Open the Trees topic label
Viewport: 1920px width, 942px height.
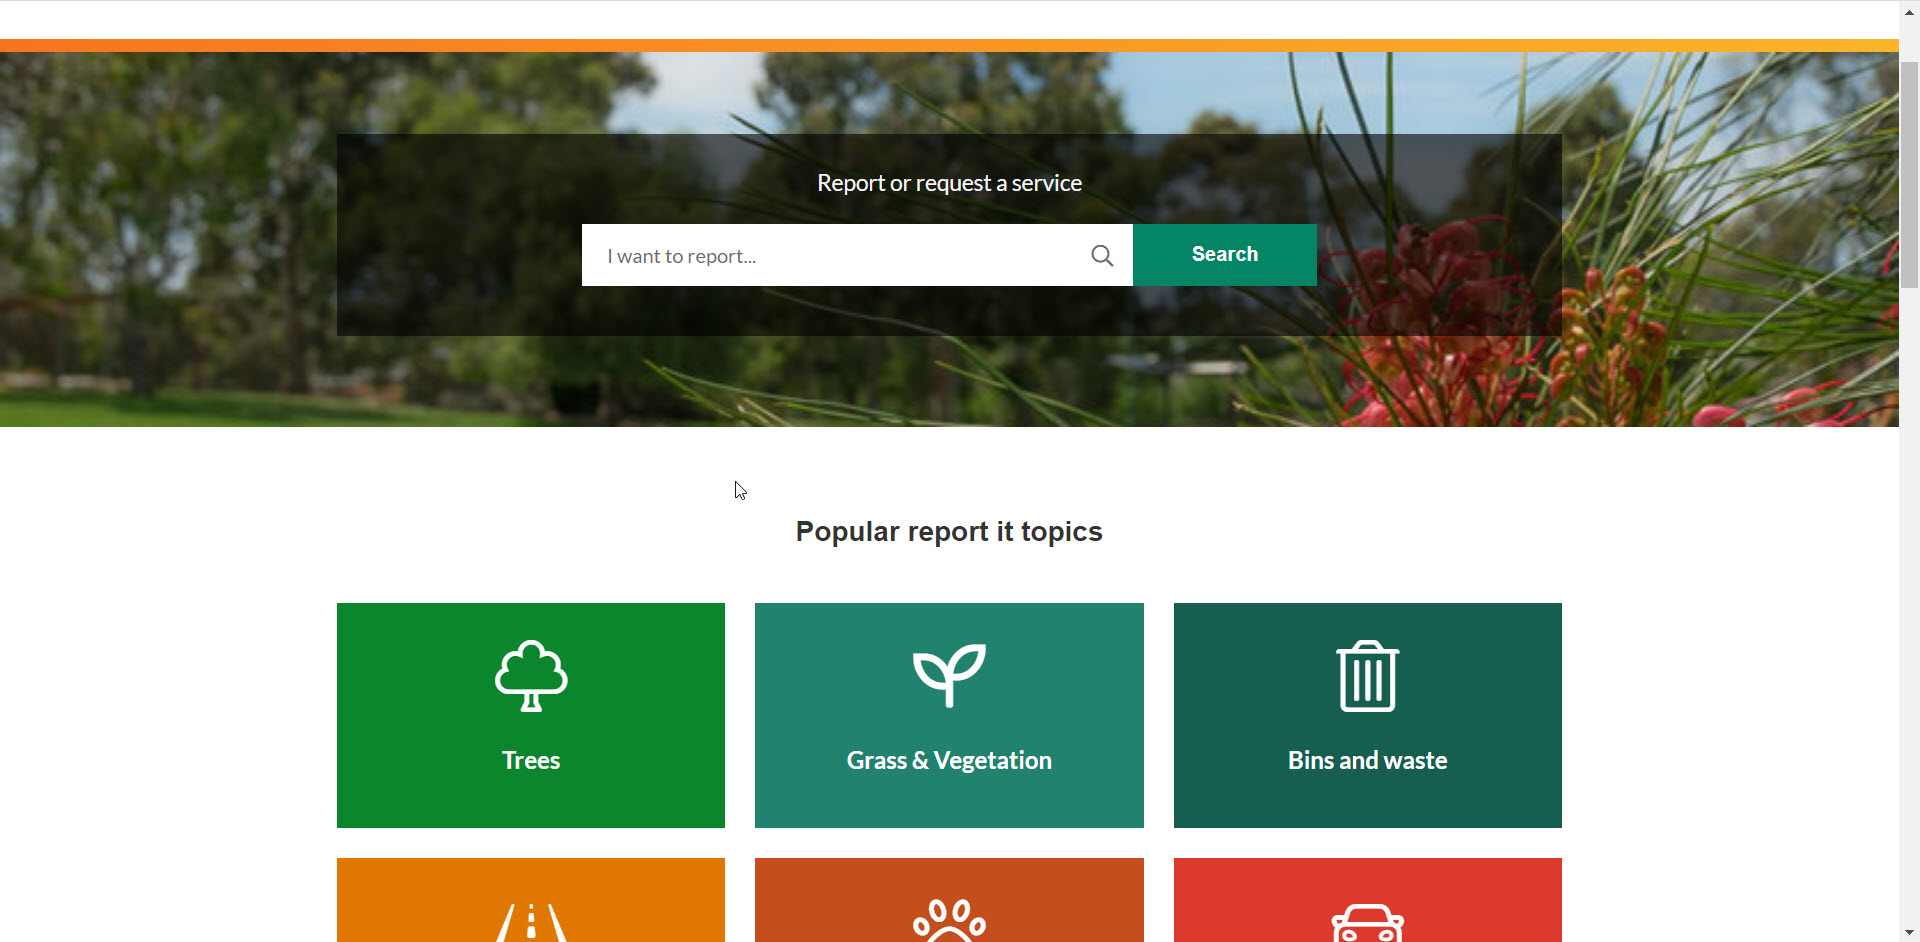[x=531, y=760]
